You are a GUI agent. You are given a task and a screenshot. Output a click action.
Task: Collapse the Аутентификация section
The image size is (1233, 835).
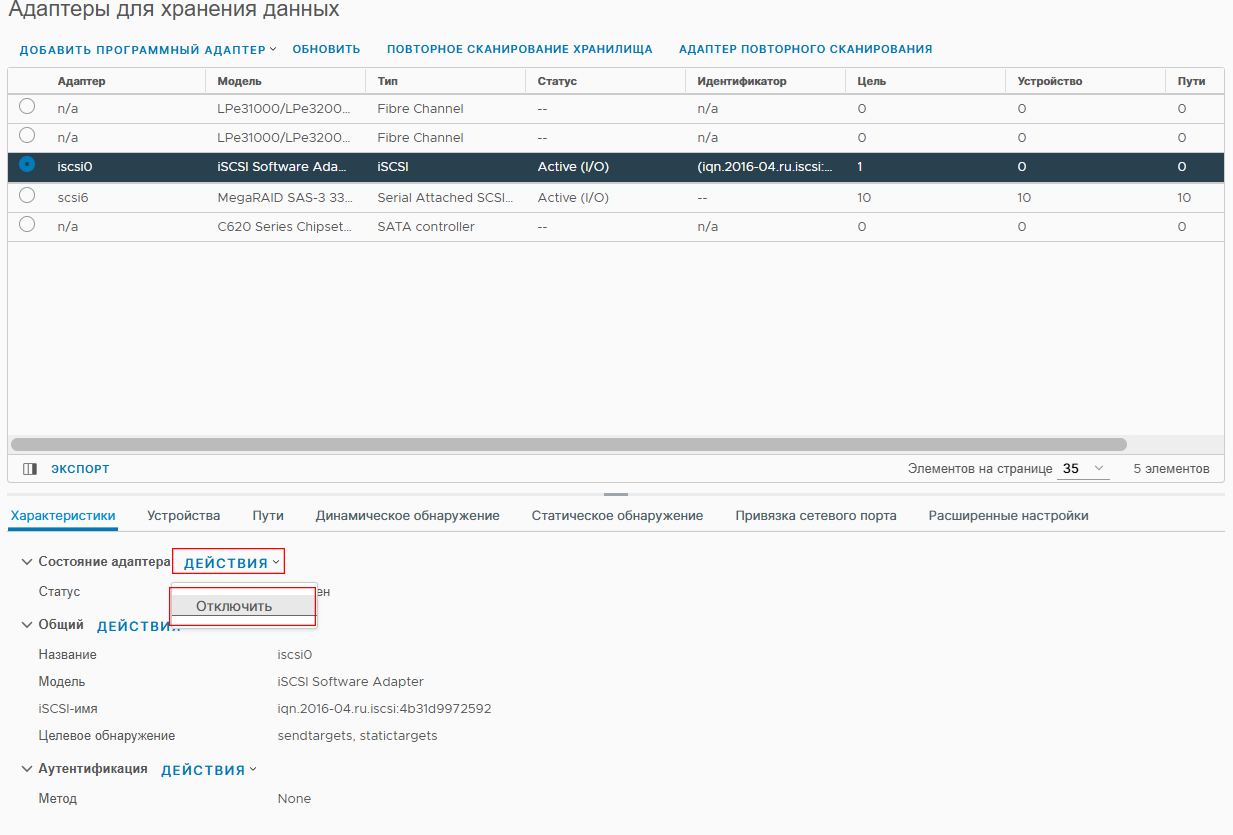click(x=27, y=769)
